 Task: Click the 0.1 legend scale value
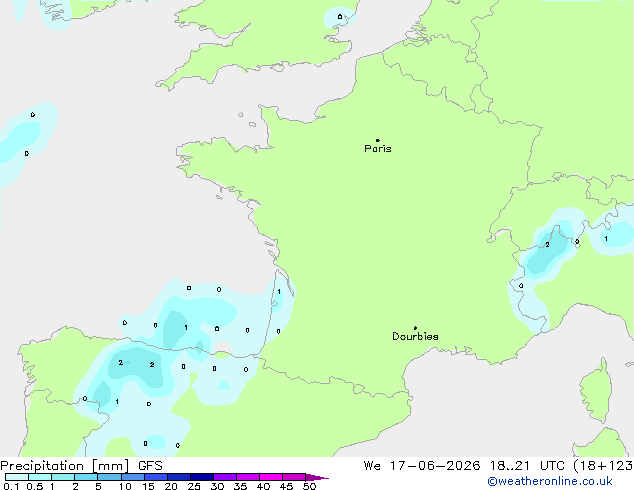click(x=11, y=486)
